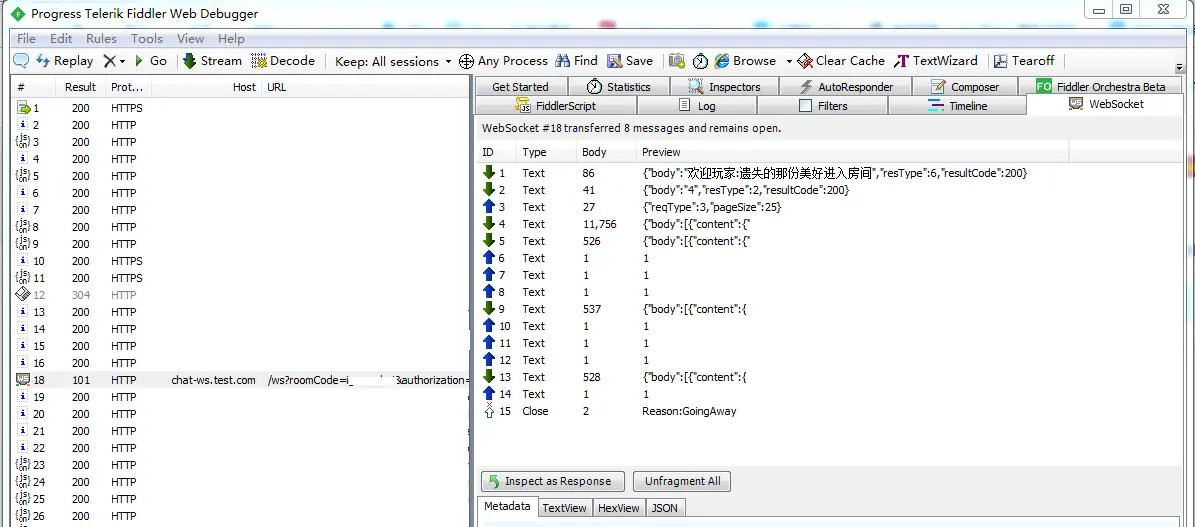Viewport: 1195px width, 527px height.
Task: Sort messages by Type column header
Action: [546, 152]
